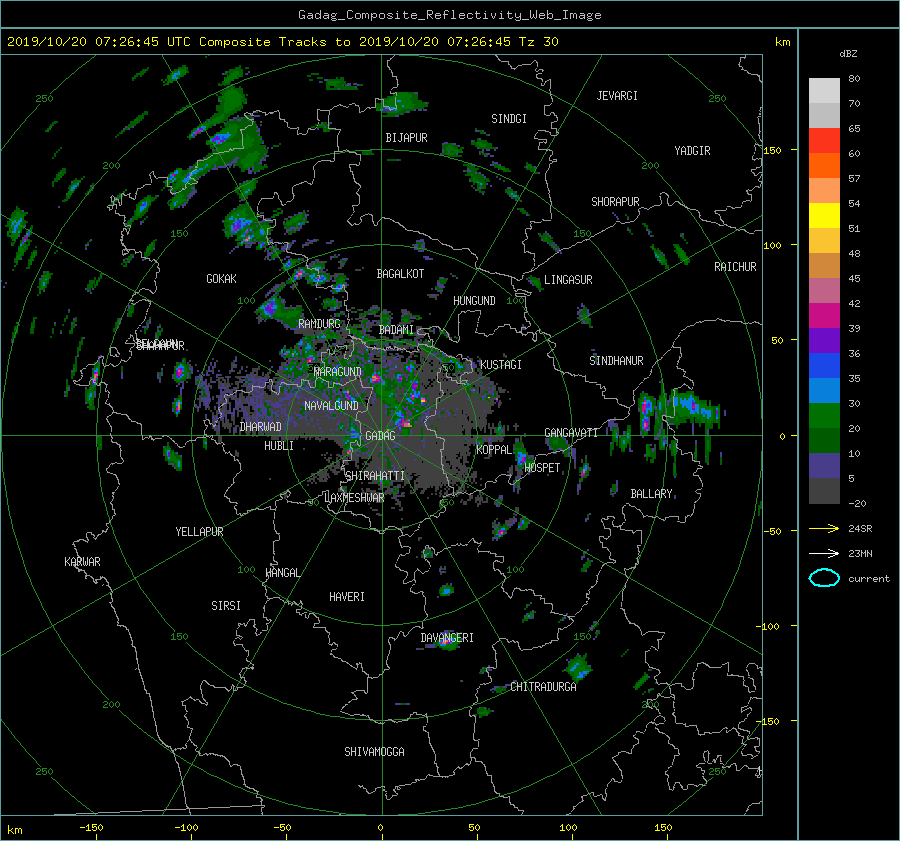Pick the yellow 54-51 dBZ color swatch
This screenshot has height=841, width=900.
point(824,216)
